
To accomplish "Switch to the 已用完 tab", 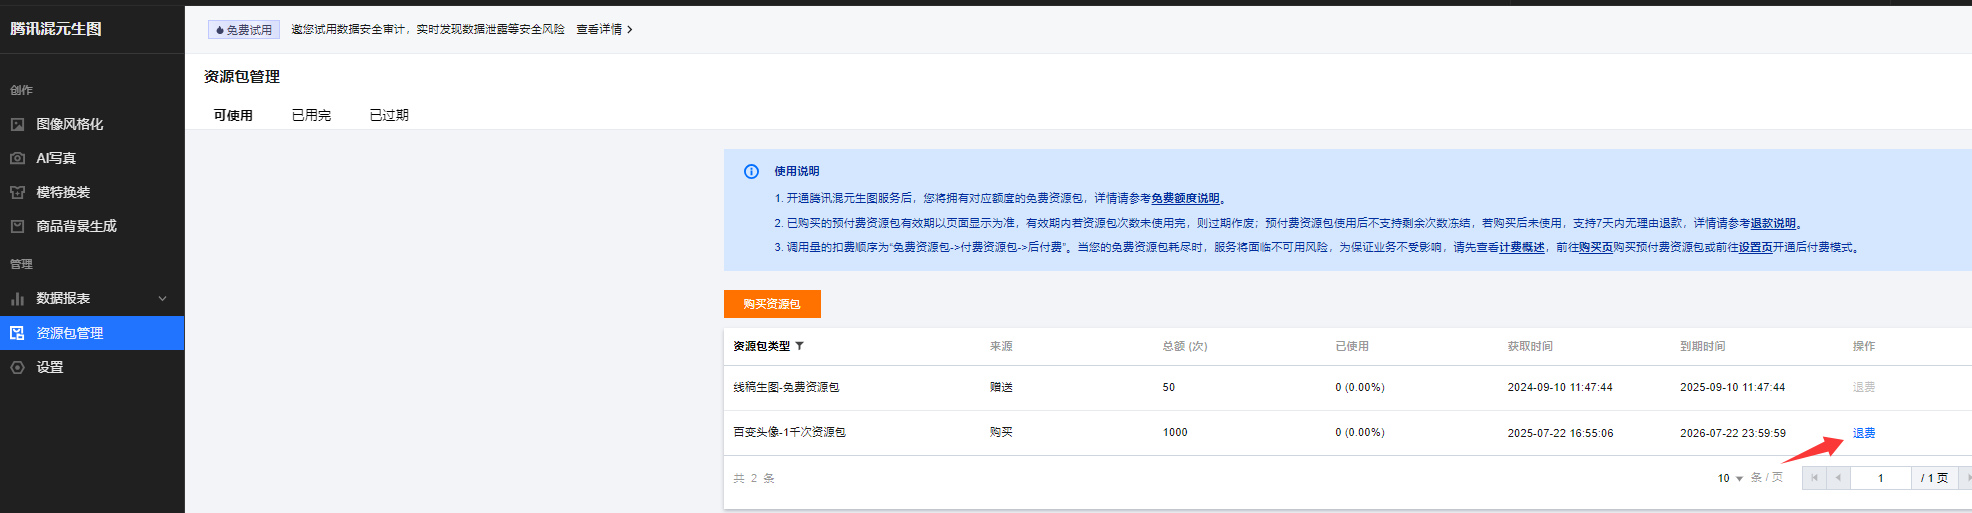I will click(311, 116).
